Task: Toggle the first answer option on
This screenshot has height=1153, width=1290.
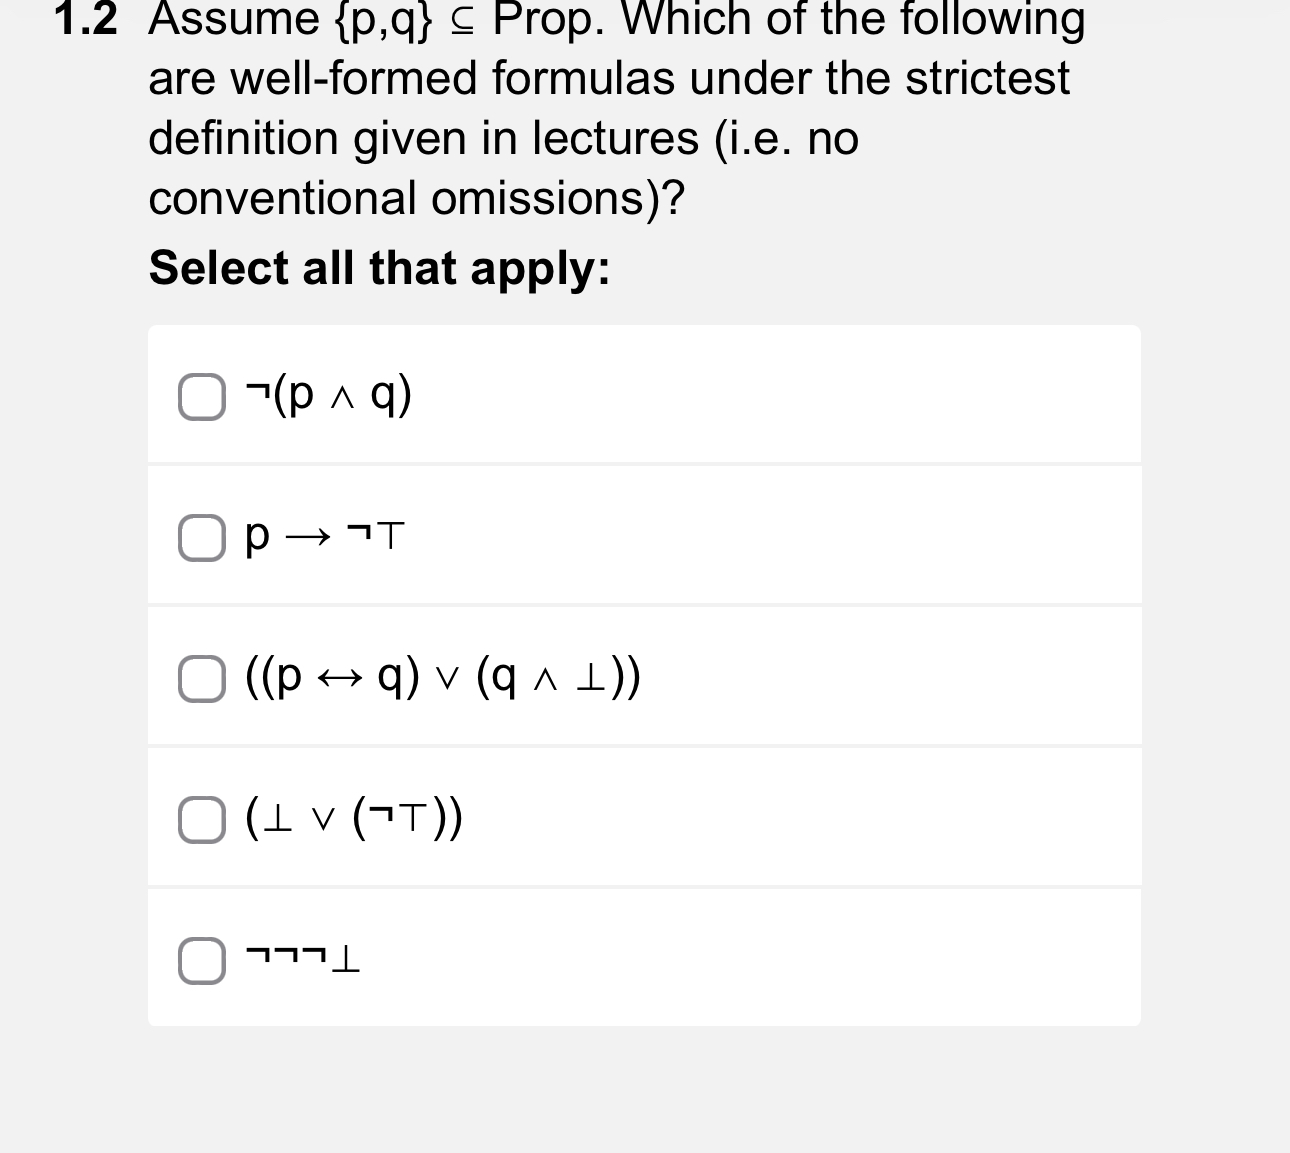Action: pos(202,397)
